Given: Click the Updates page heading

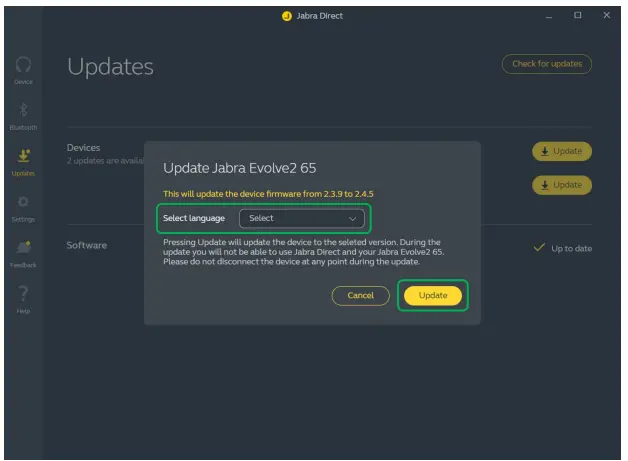Looking at the screenshot, I should [110, 66].
